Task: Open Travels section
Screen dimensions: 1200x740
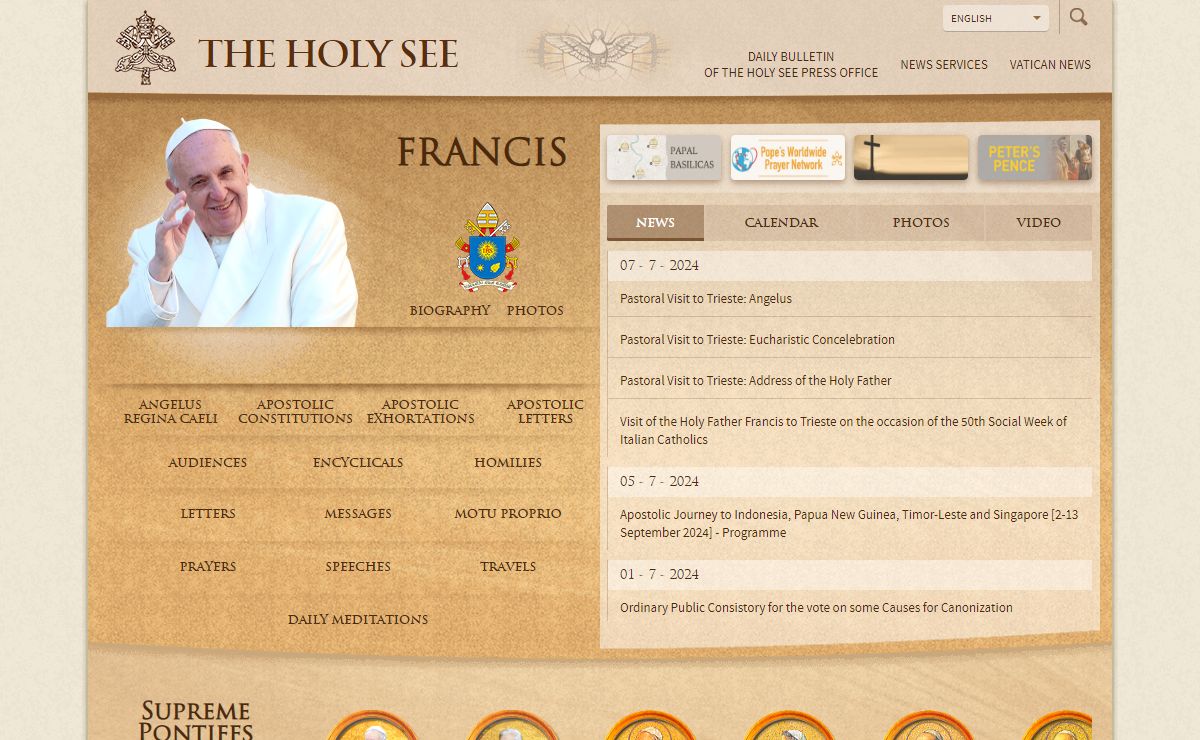Action: point(508,567)
